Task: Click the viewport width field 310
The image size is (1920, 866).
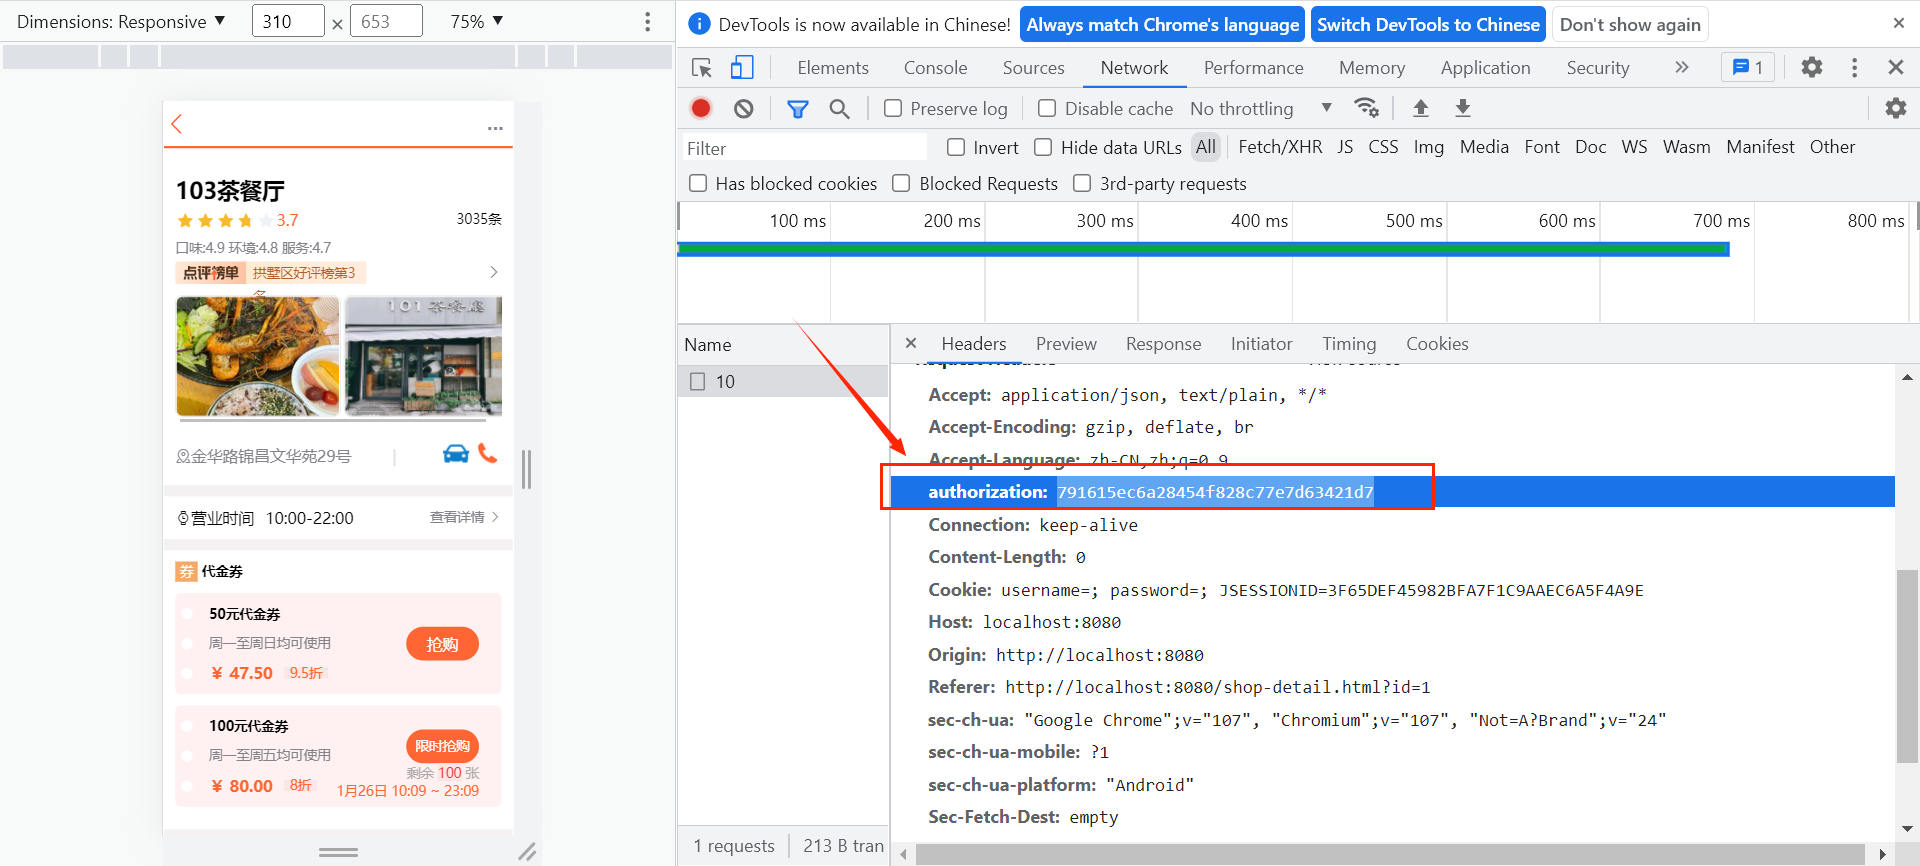Action: click(x=288, y=21)
